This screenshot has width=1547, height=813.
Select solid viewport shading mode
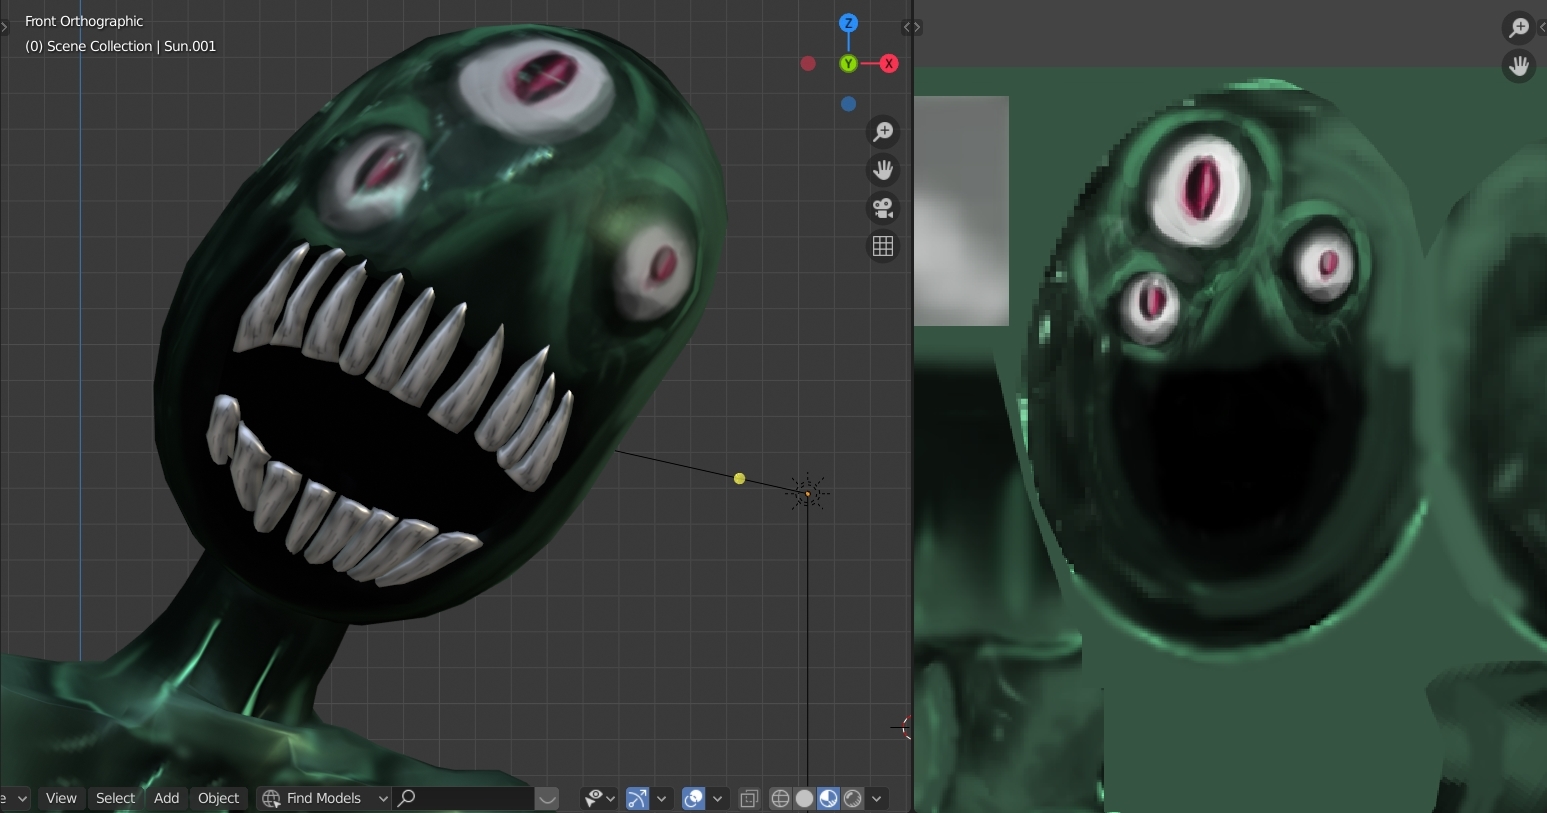point(804,798)
